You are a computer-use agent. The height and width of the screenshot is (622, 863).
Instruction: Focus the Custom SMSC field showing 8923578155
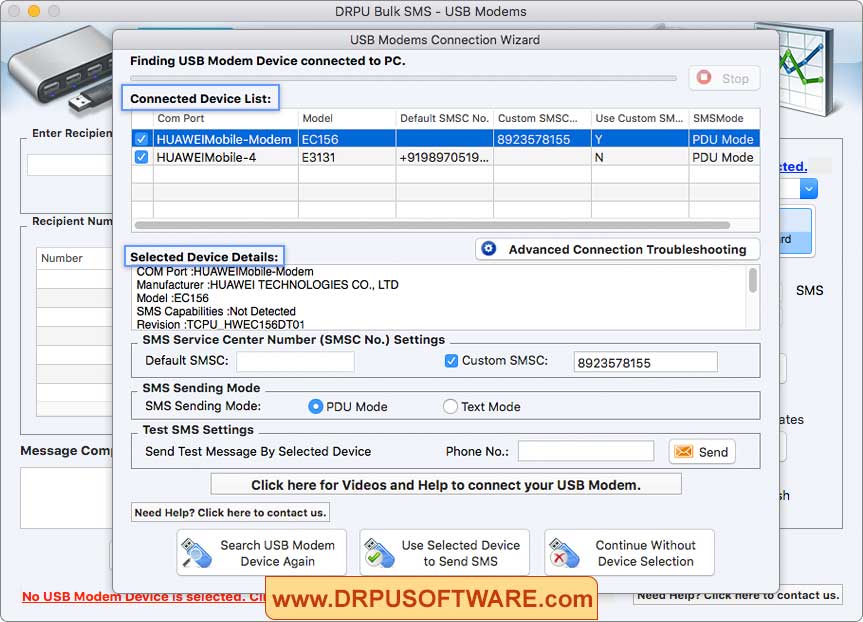click(x=645, y=362)
